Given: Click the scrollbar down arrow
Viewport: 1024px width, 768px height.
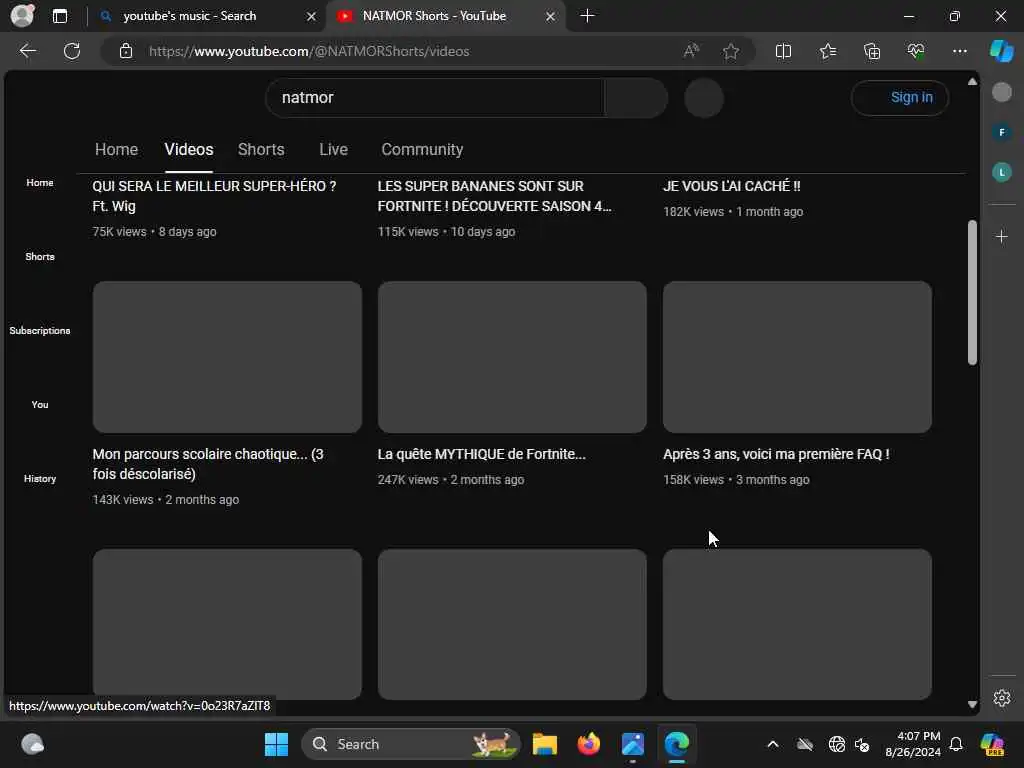Looking at the screenshot, I should click(972, 705).
